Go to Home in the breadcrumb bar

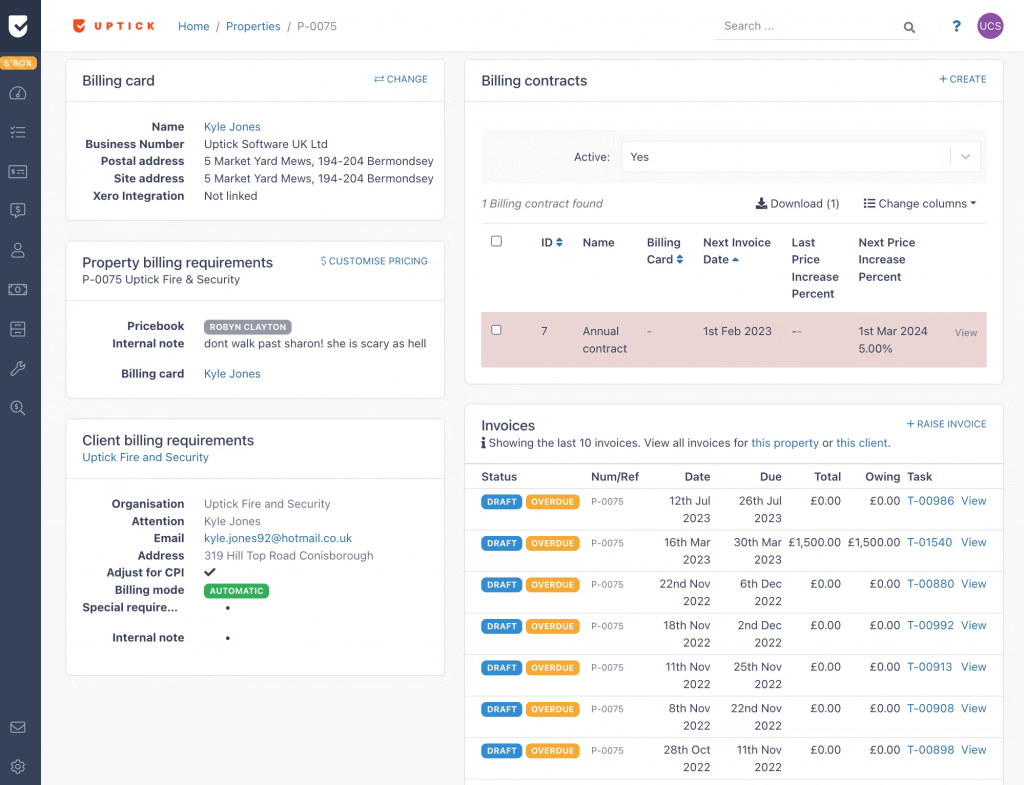(193, 26)
